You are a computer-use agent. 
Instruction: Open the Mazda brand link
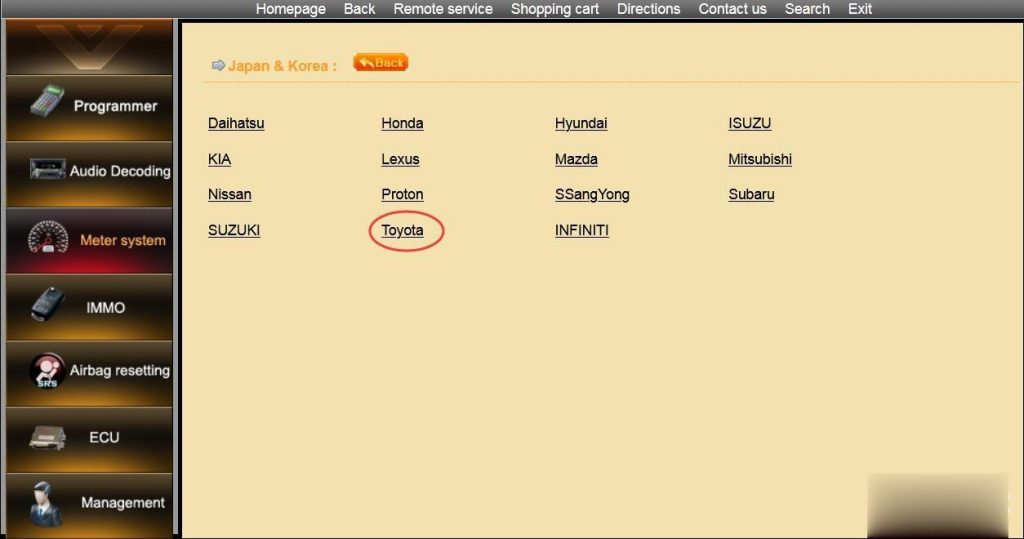(x=576, y=159)
